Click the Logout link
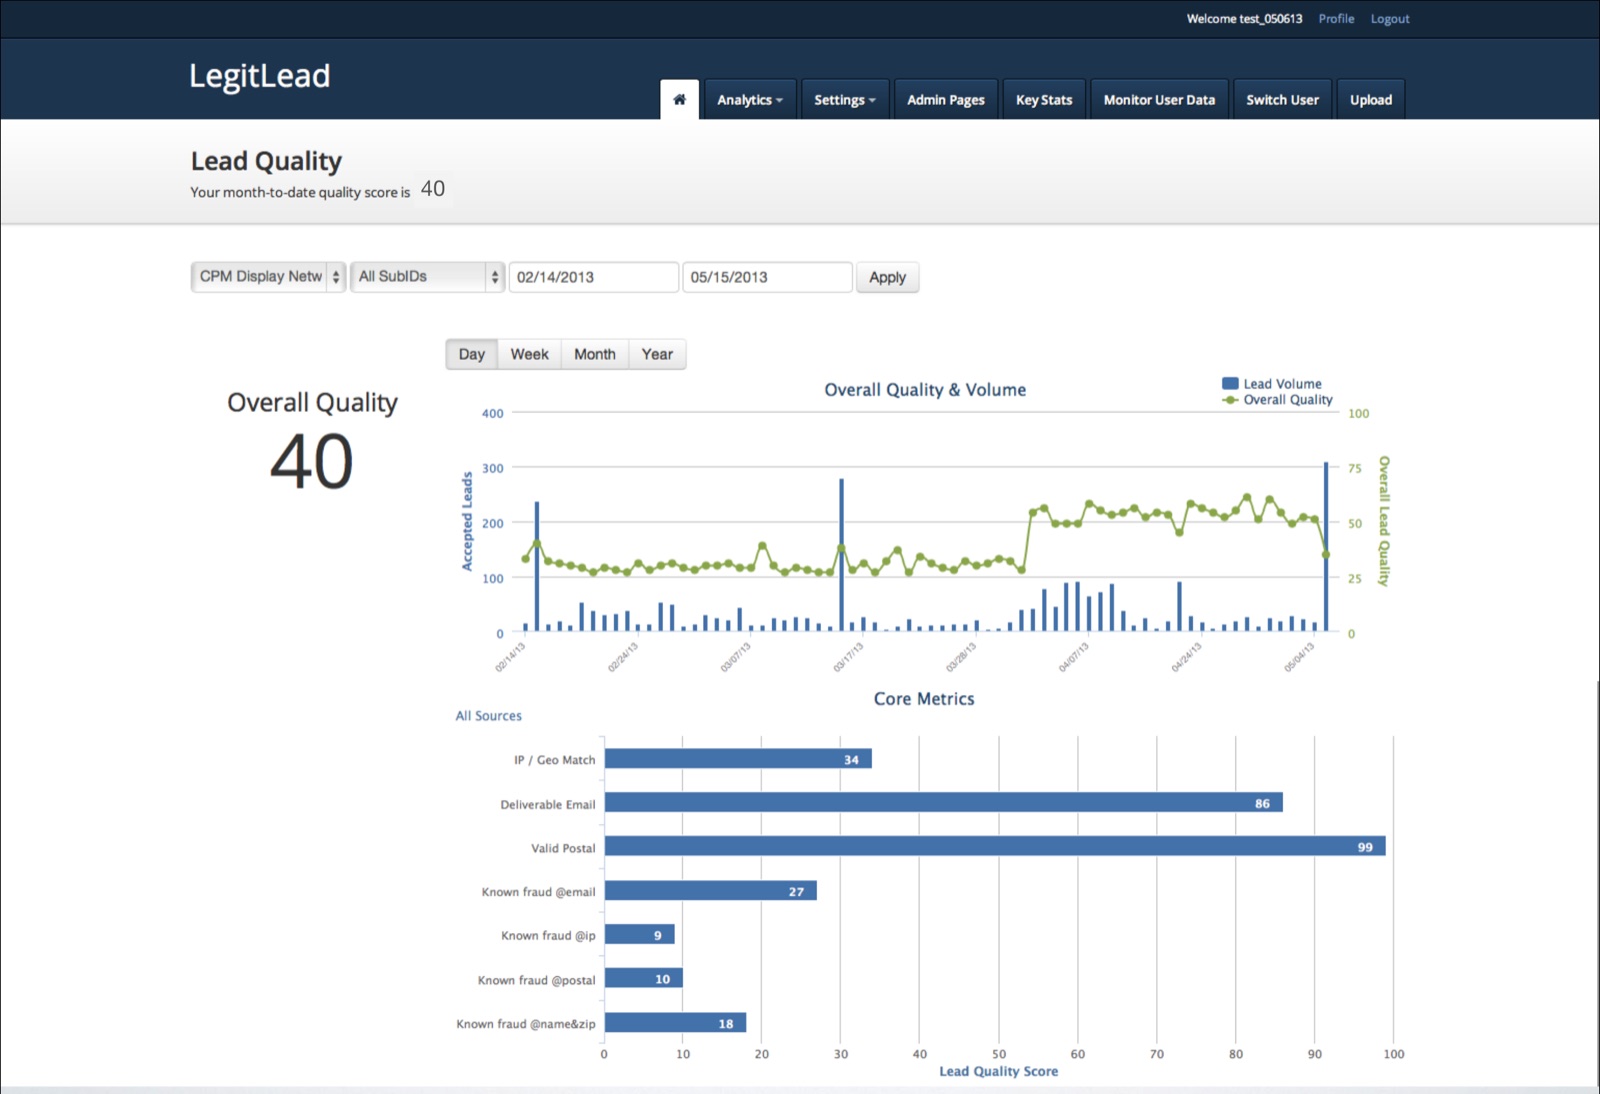The width and height of the screenshot is (1600, 1094). pyautogui.click(x=1390, y=18)
